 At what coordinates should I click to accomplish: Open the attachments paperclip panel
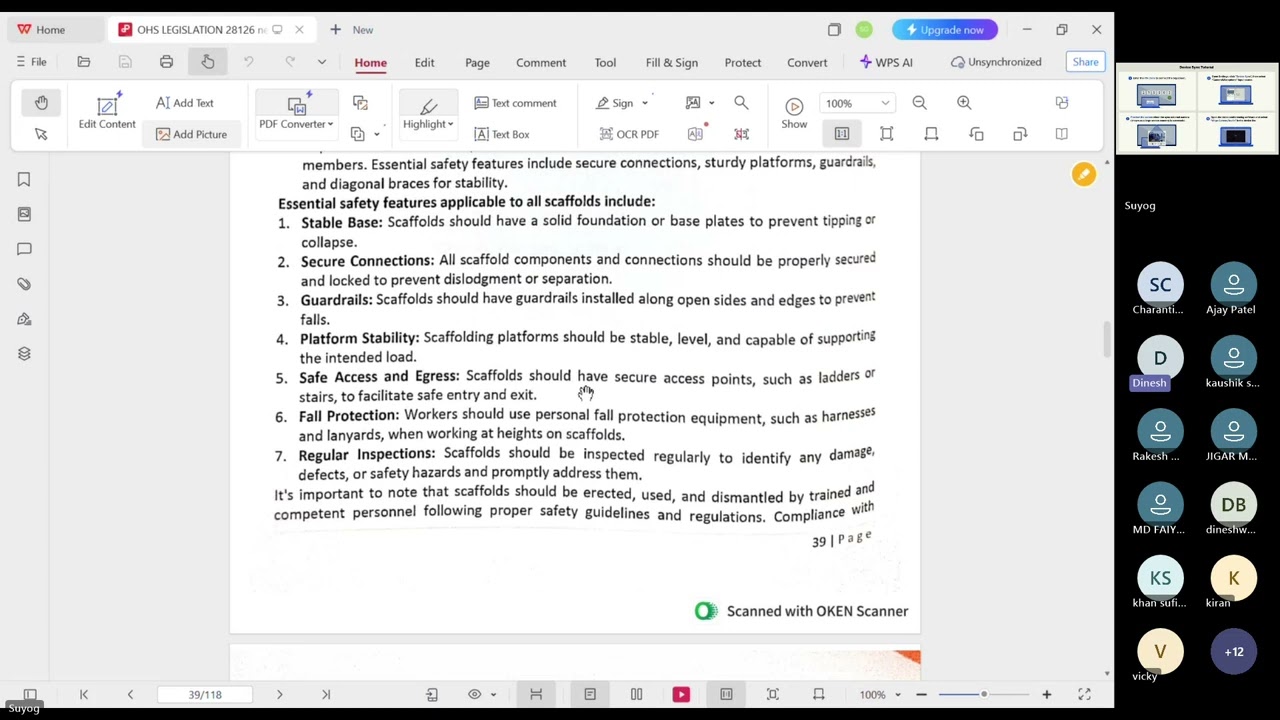coord(24,284)
